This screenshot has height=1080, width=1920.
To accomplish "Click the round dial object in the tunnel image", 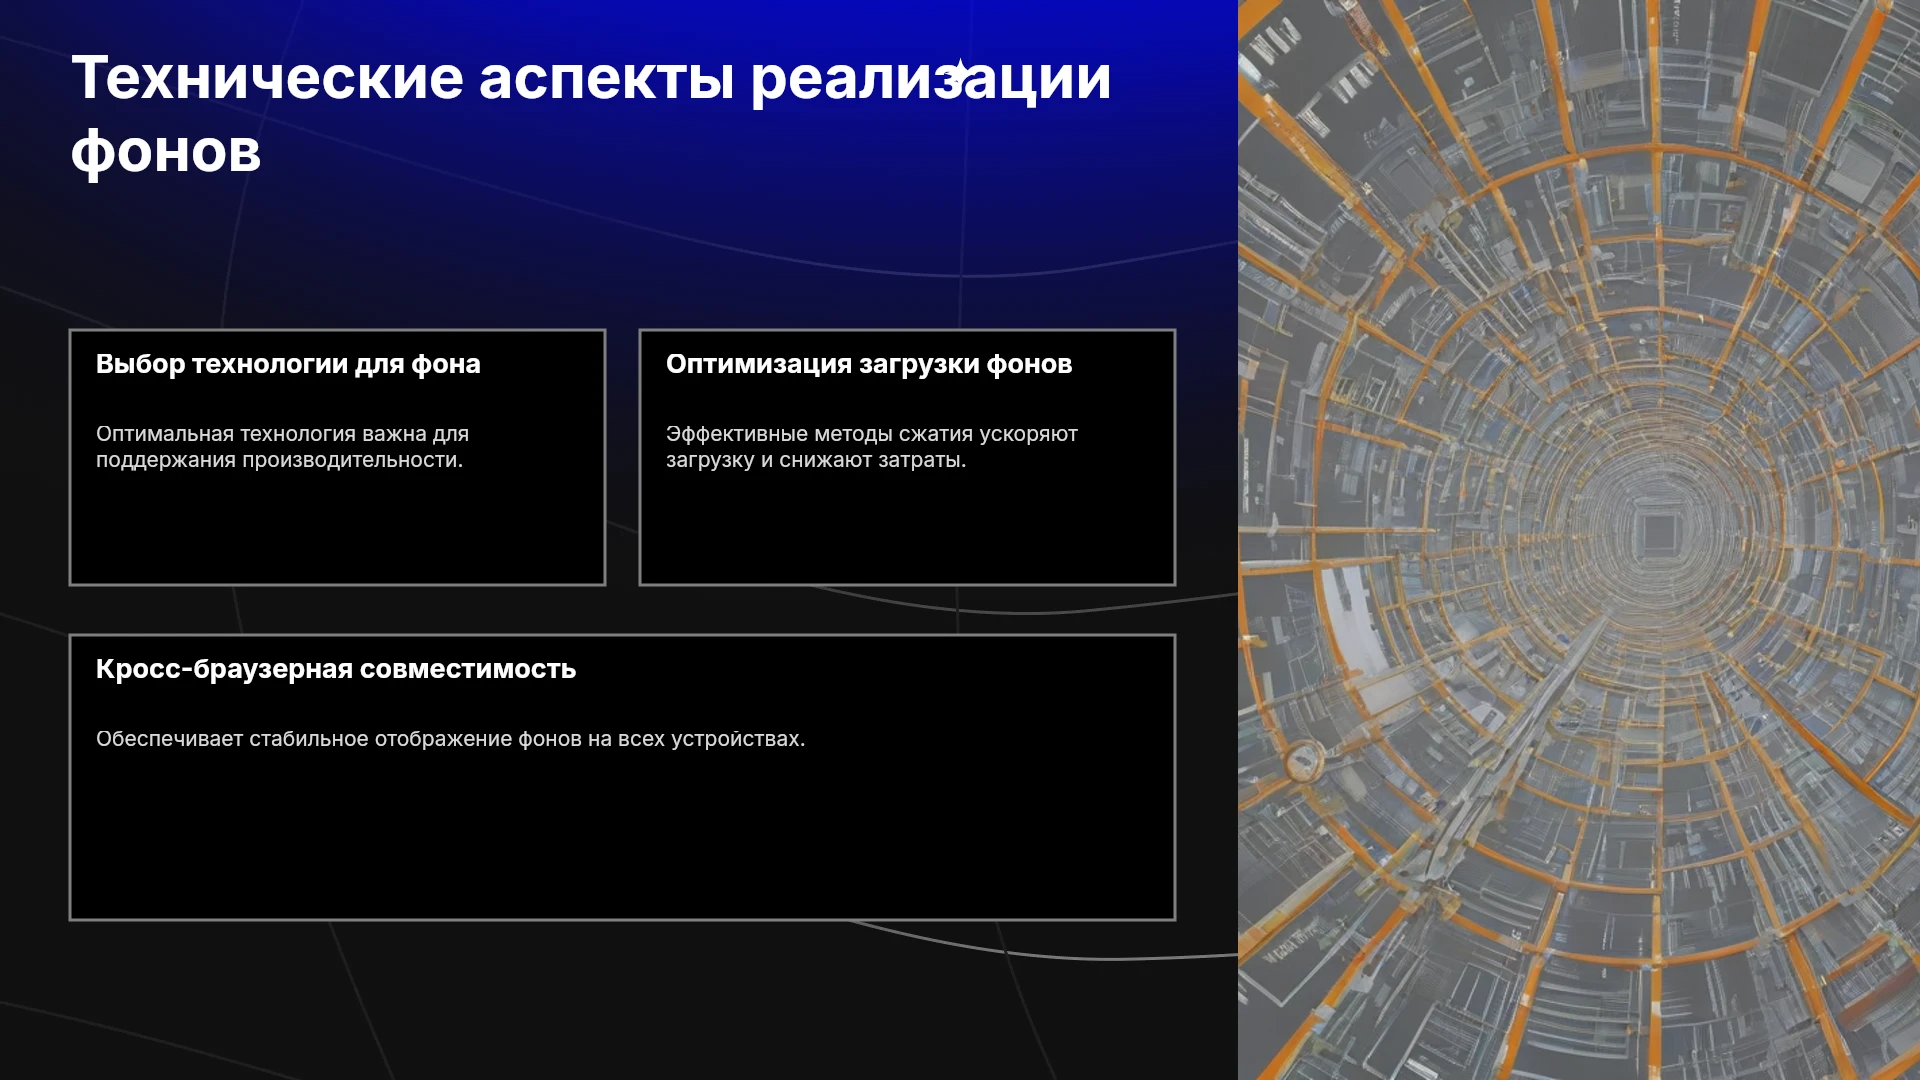I will tap(1304, 762).
